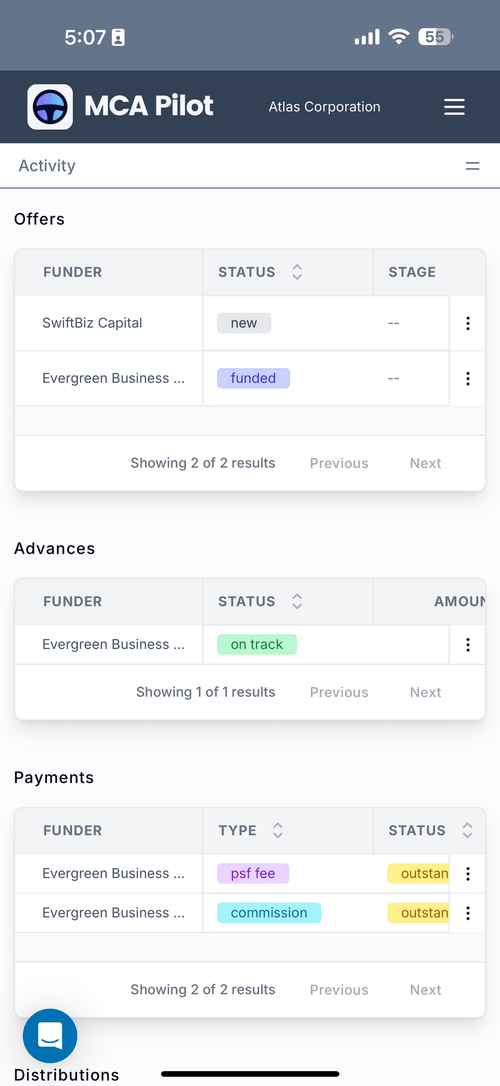Select the Activity header tab
The image size is (500, 1086).
pyautogui.click(x=47, y=166)
